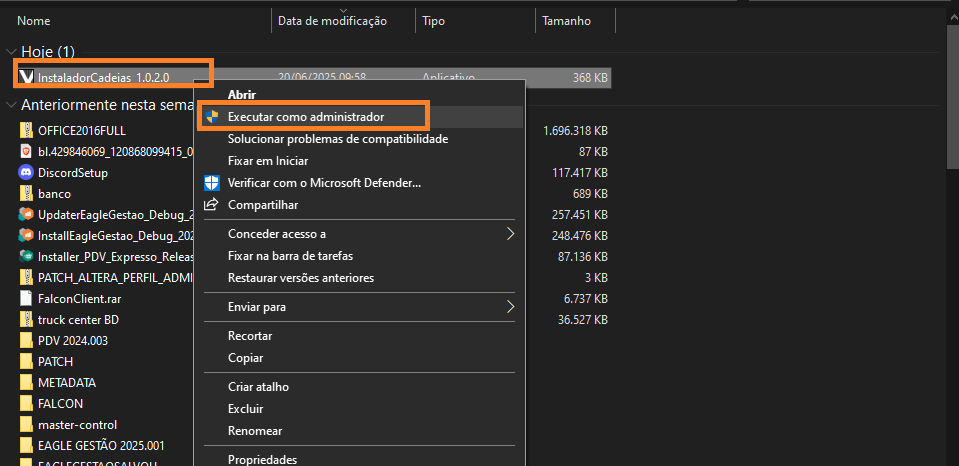Sort files by Tamanho column header

[x=566, y=20]
